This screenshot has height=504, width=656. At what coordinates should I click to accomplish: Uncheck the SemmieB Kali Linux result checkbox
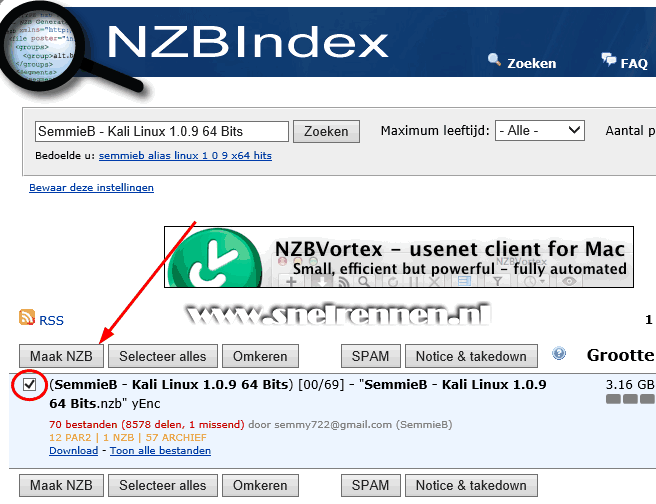[29, 384]
